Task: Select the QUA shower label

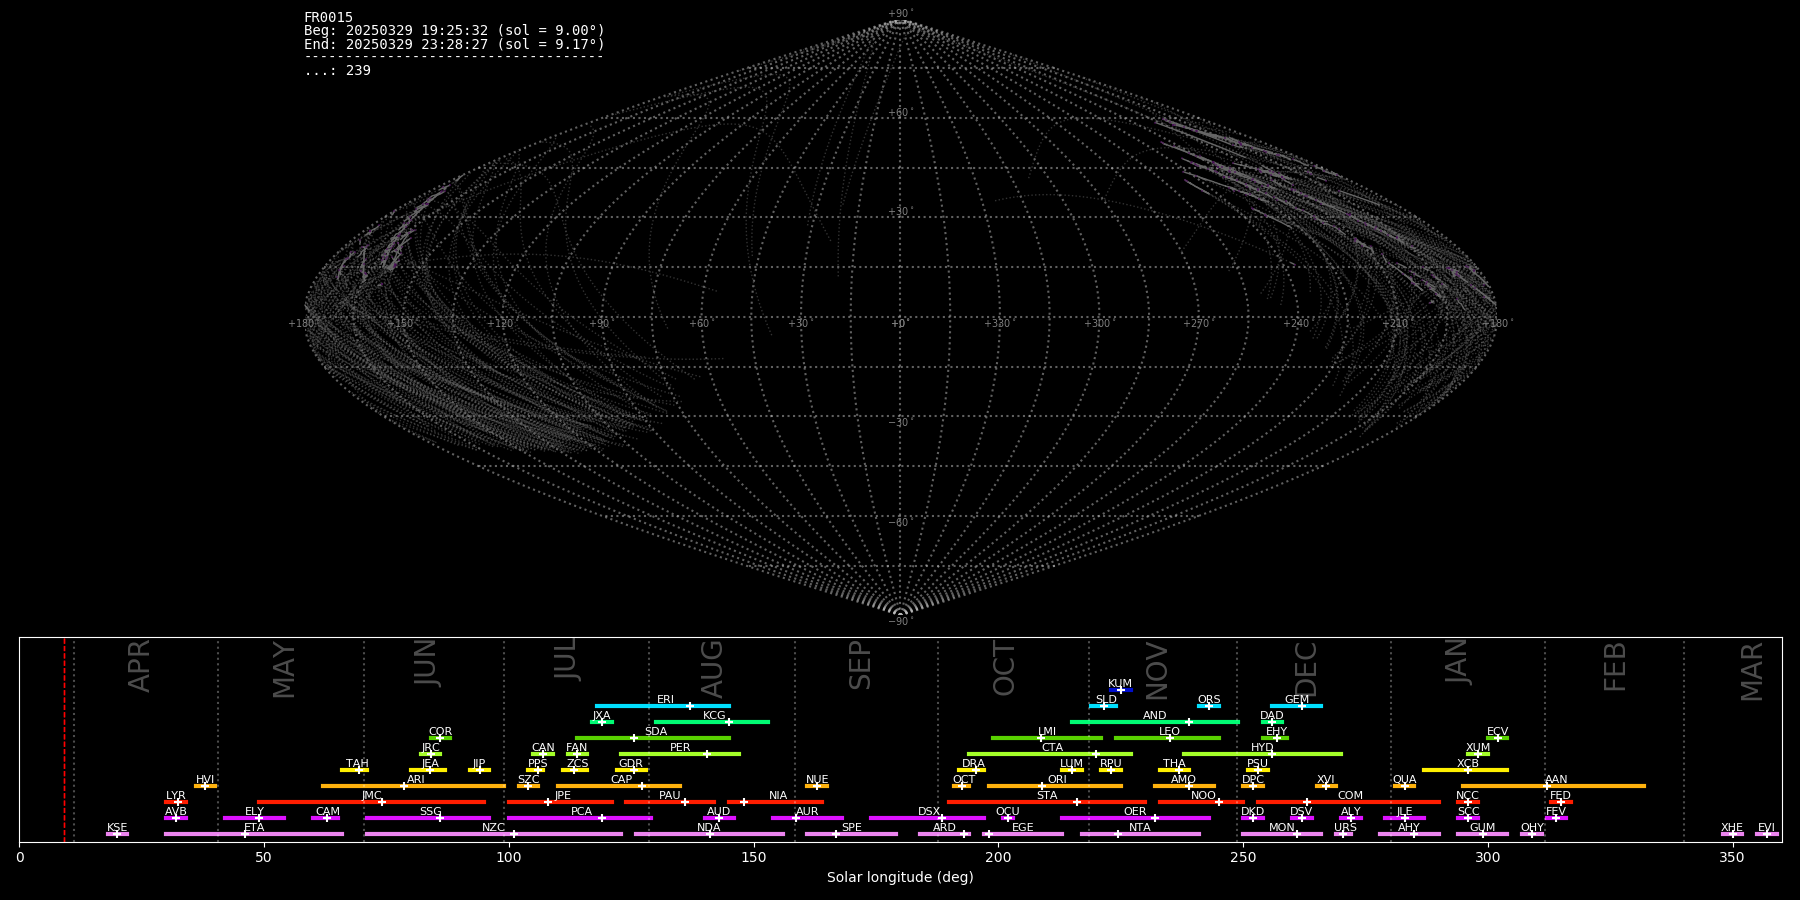Action: [x=1404, y=779]
